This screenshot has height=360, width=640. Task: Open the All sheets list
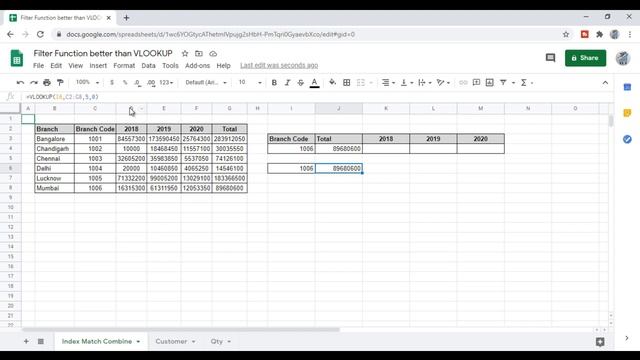41,341
